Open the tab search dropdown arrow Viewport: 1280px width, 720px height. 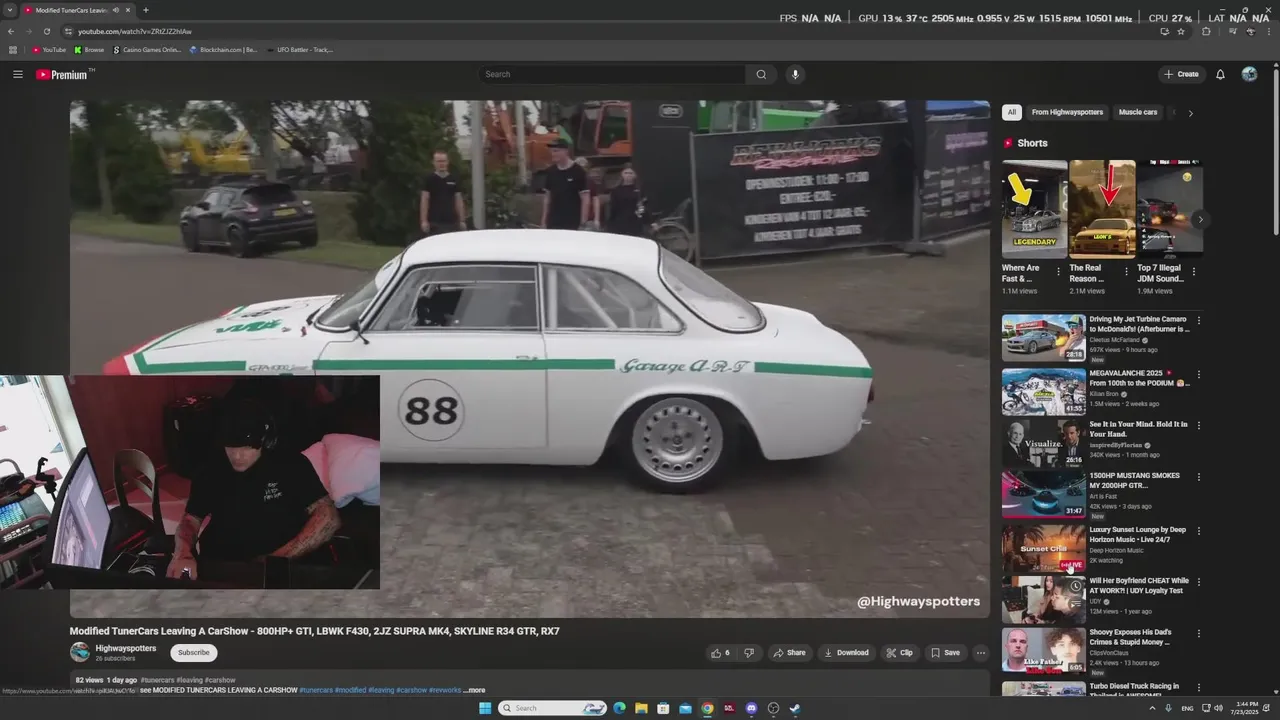10,10
